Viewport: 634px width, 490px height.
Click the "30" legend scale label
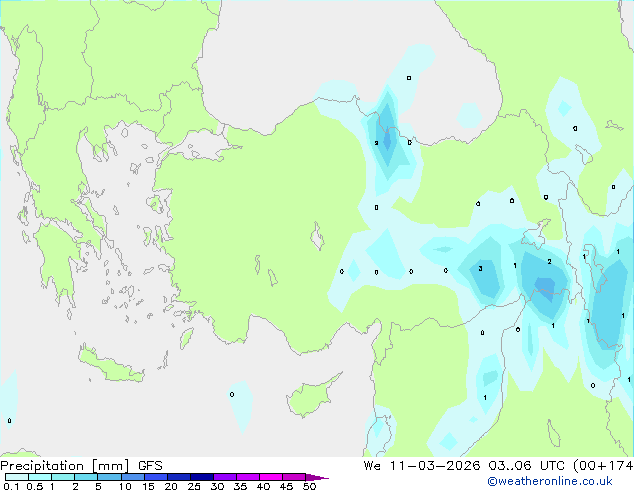(x=217, y=486)
